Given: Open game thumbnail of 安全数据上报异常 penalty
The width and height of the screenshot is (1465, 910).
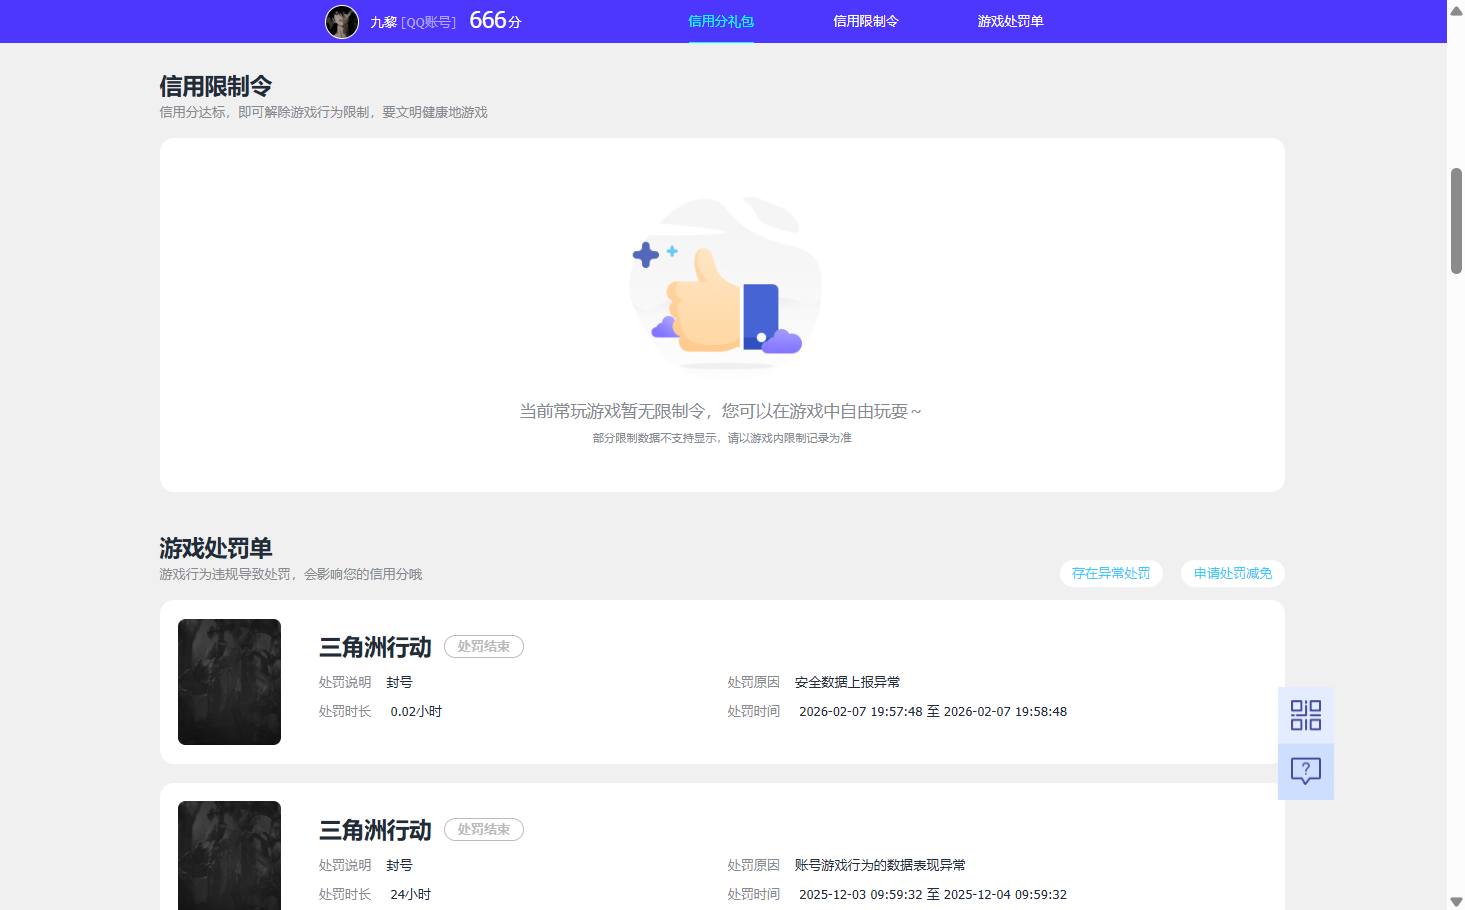Looking at the screenshot, I should [x=229, y=682].
